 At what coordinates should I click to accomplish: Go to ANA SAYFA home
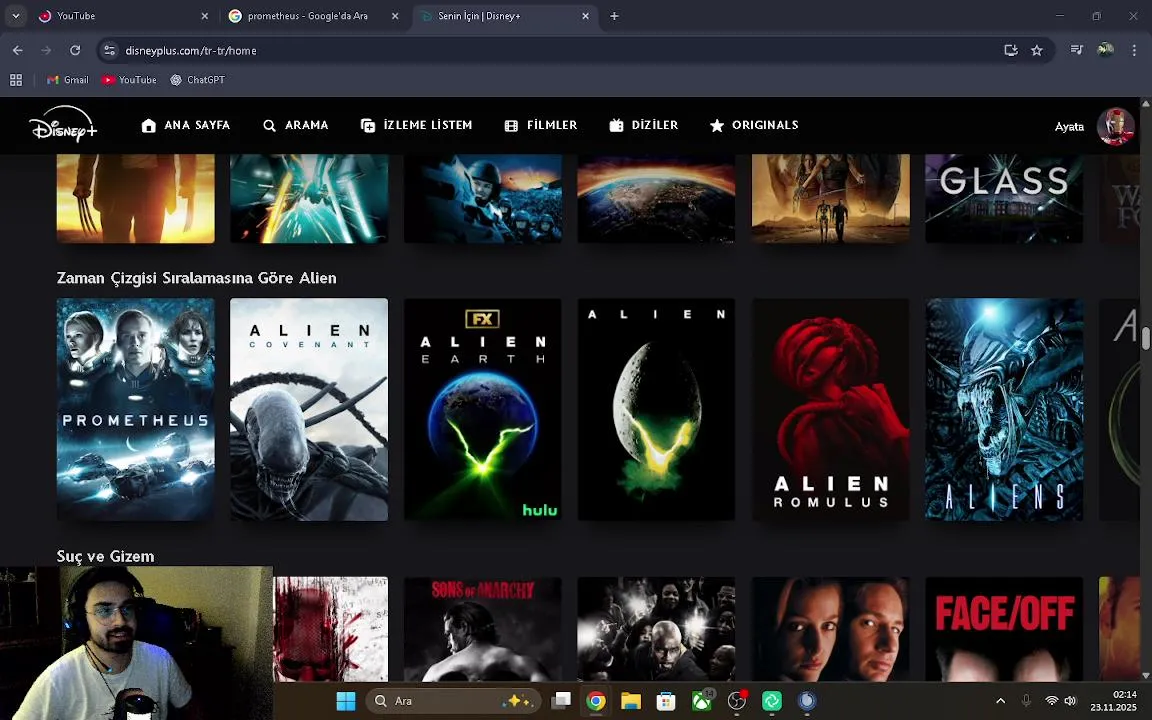coord(186,126)
